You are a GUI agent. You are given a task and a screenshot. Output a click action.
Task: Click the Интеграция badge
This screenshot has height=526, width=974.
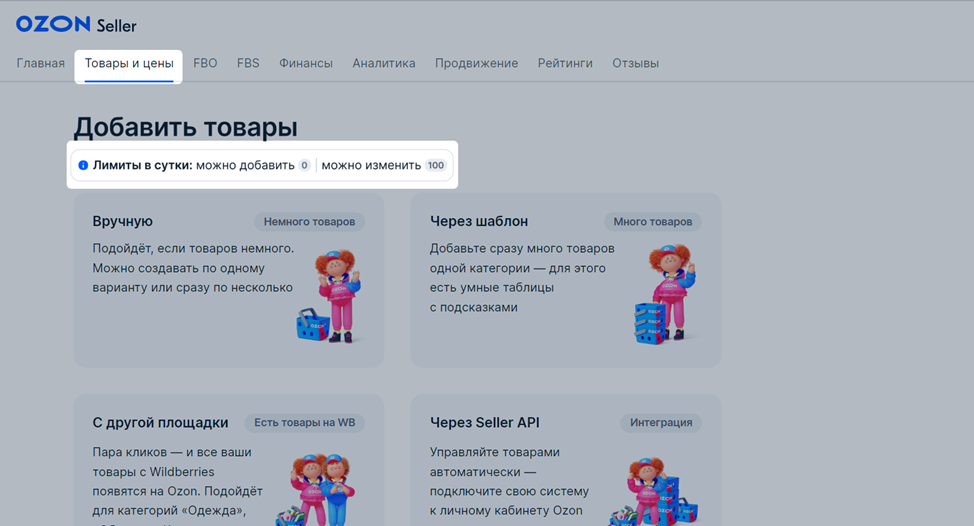(x=661, y=423)
